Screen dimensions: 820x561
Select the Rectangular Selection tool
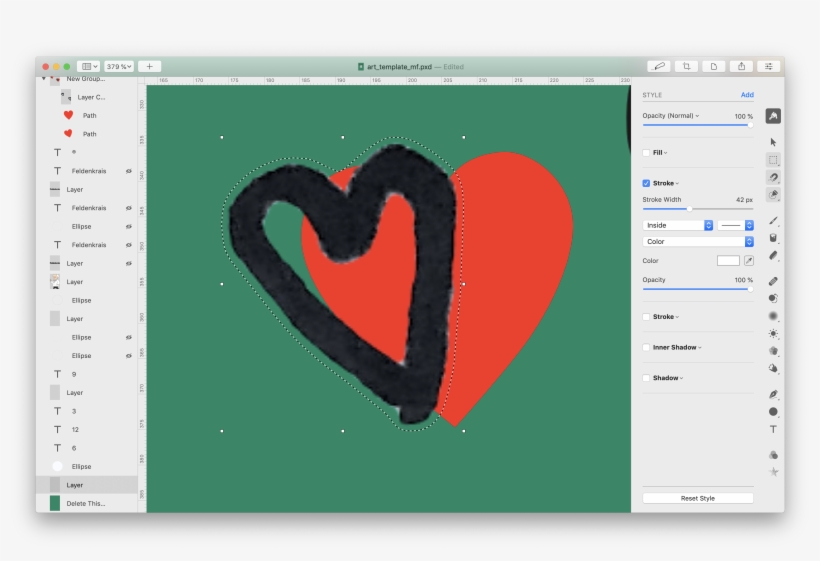[773, 160]
